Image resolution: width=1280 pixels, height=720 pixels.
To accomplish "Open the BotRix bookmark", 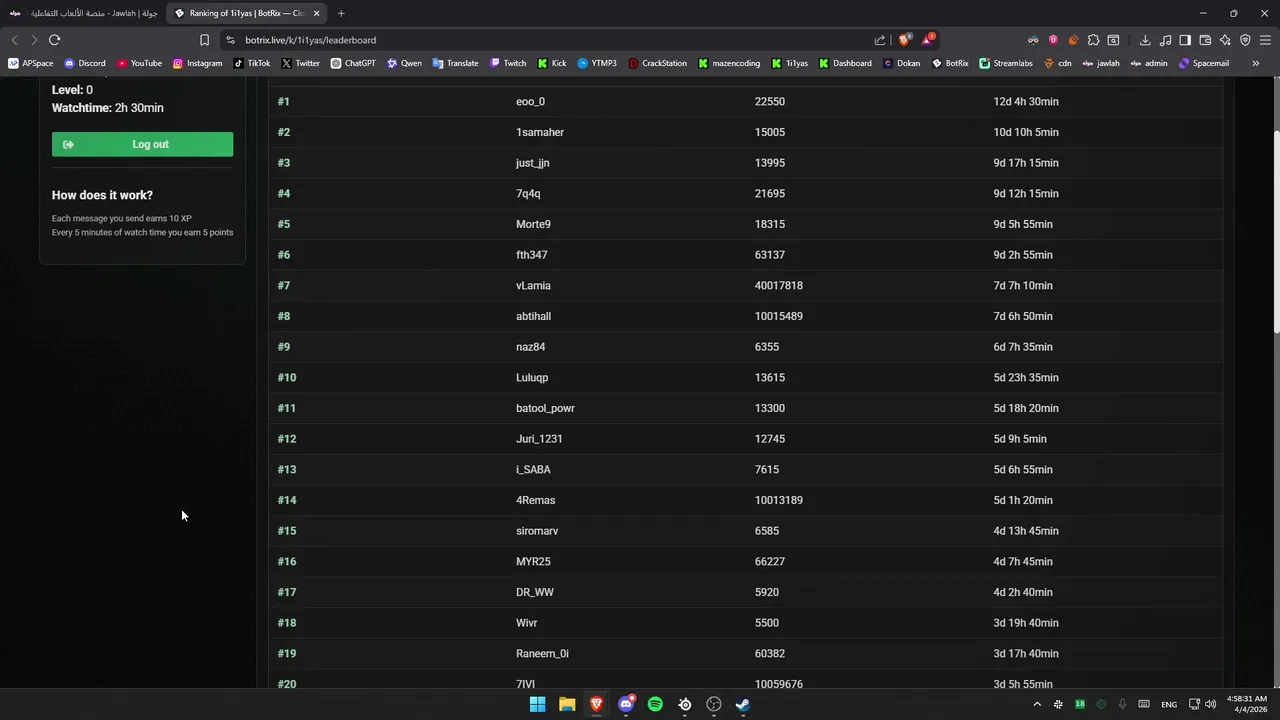I will click(x=950, y=63).
